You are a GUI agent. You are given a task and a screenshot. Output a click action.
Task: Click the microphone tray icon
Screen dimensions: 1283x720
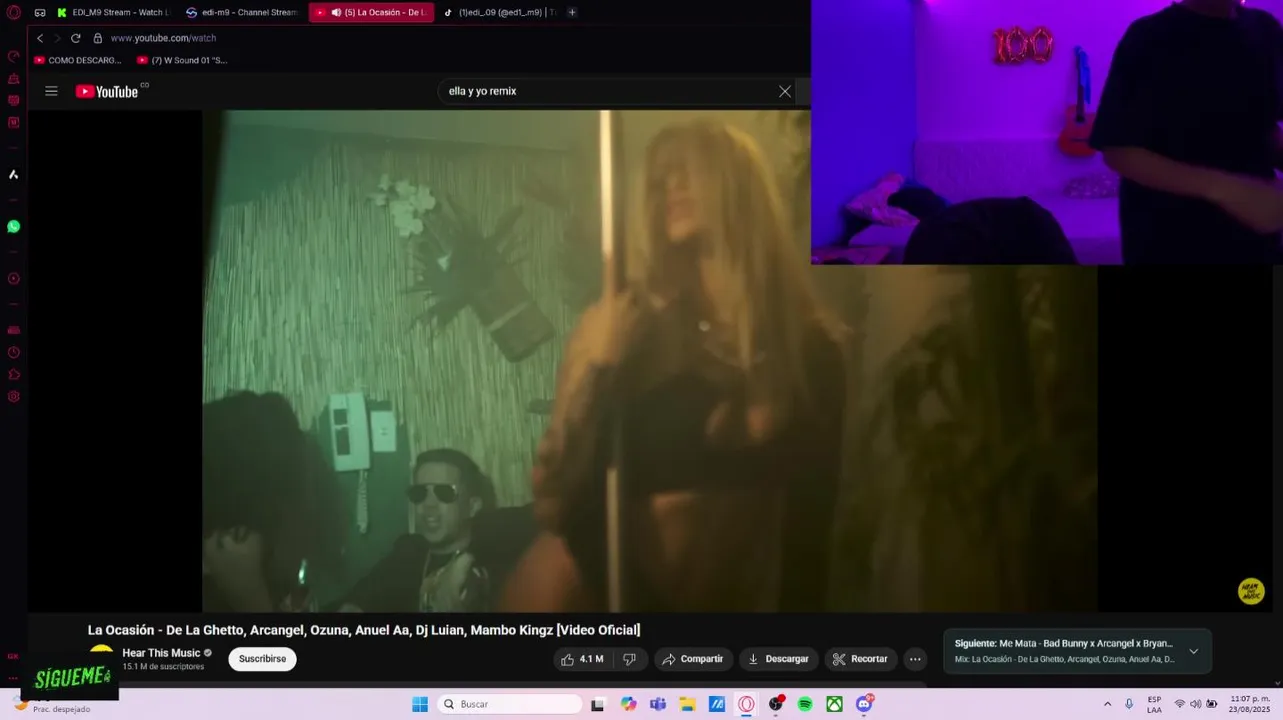(1129, 704)
